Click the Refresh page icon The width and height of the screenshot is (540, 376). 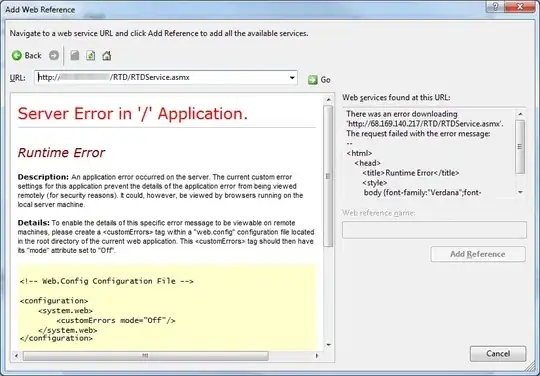pos(91,55)
